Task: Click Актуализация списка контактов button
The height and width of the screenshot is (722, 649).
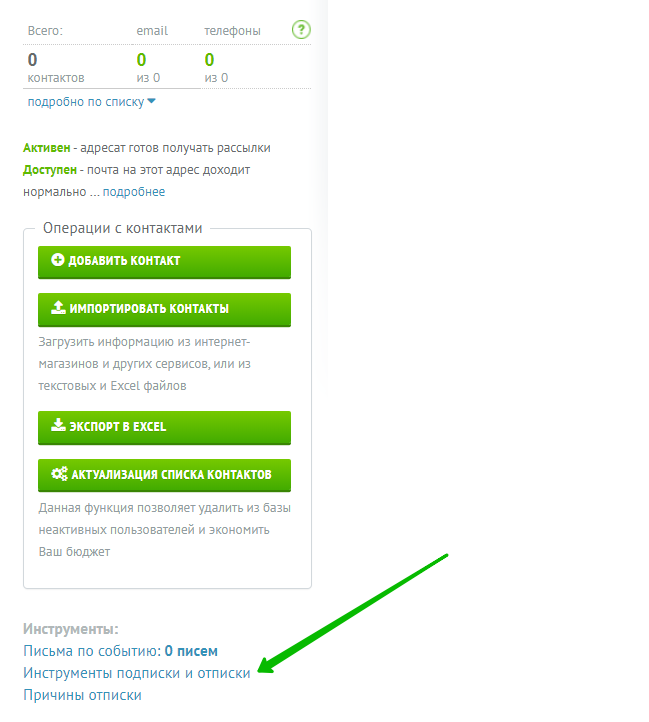Action: (x=164, y=475)
